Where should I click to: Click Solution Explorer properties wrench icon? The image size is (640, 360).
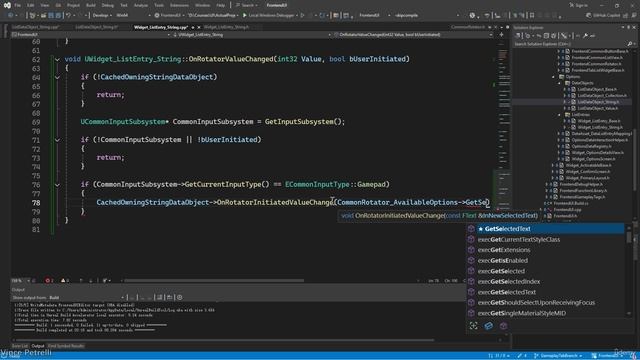pyautogui.click(x=585, y=36)
